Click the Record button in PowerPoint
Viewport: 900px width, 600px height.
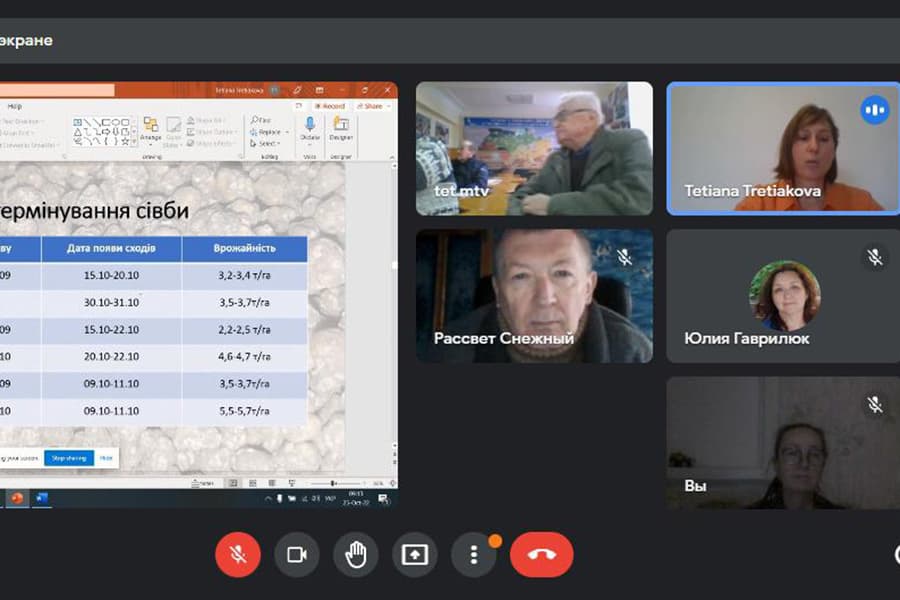[331, 106]
